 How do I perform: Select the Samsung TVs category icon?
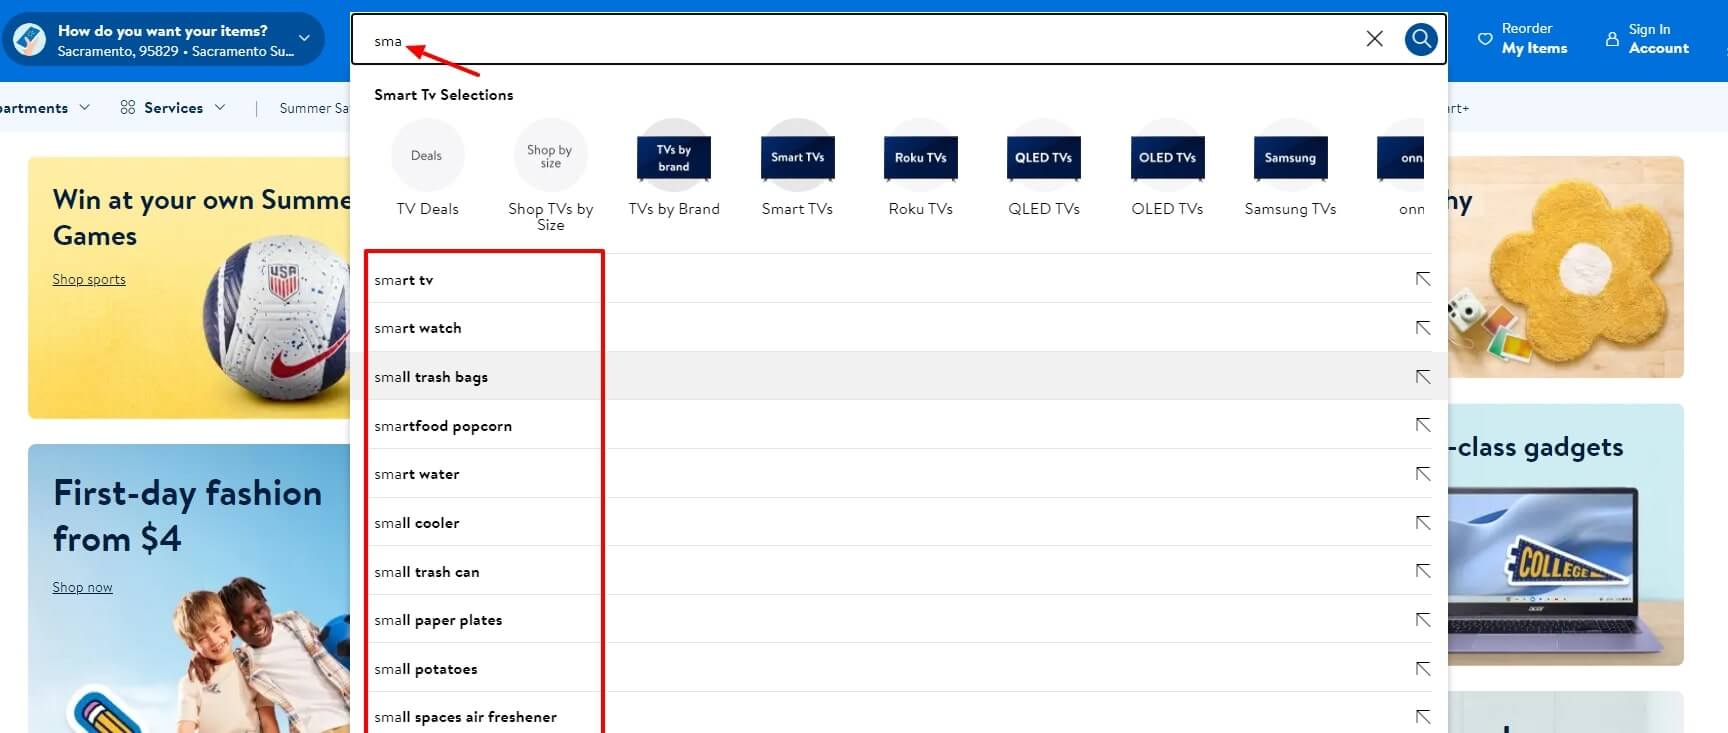(1290, 157)
